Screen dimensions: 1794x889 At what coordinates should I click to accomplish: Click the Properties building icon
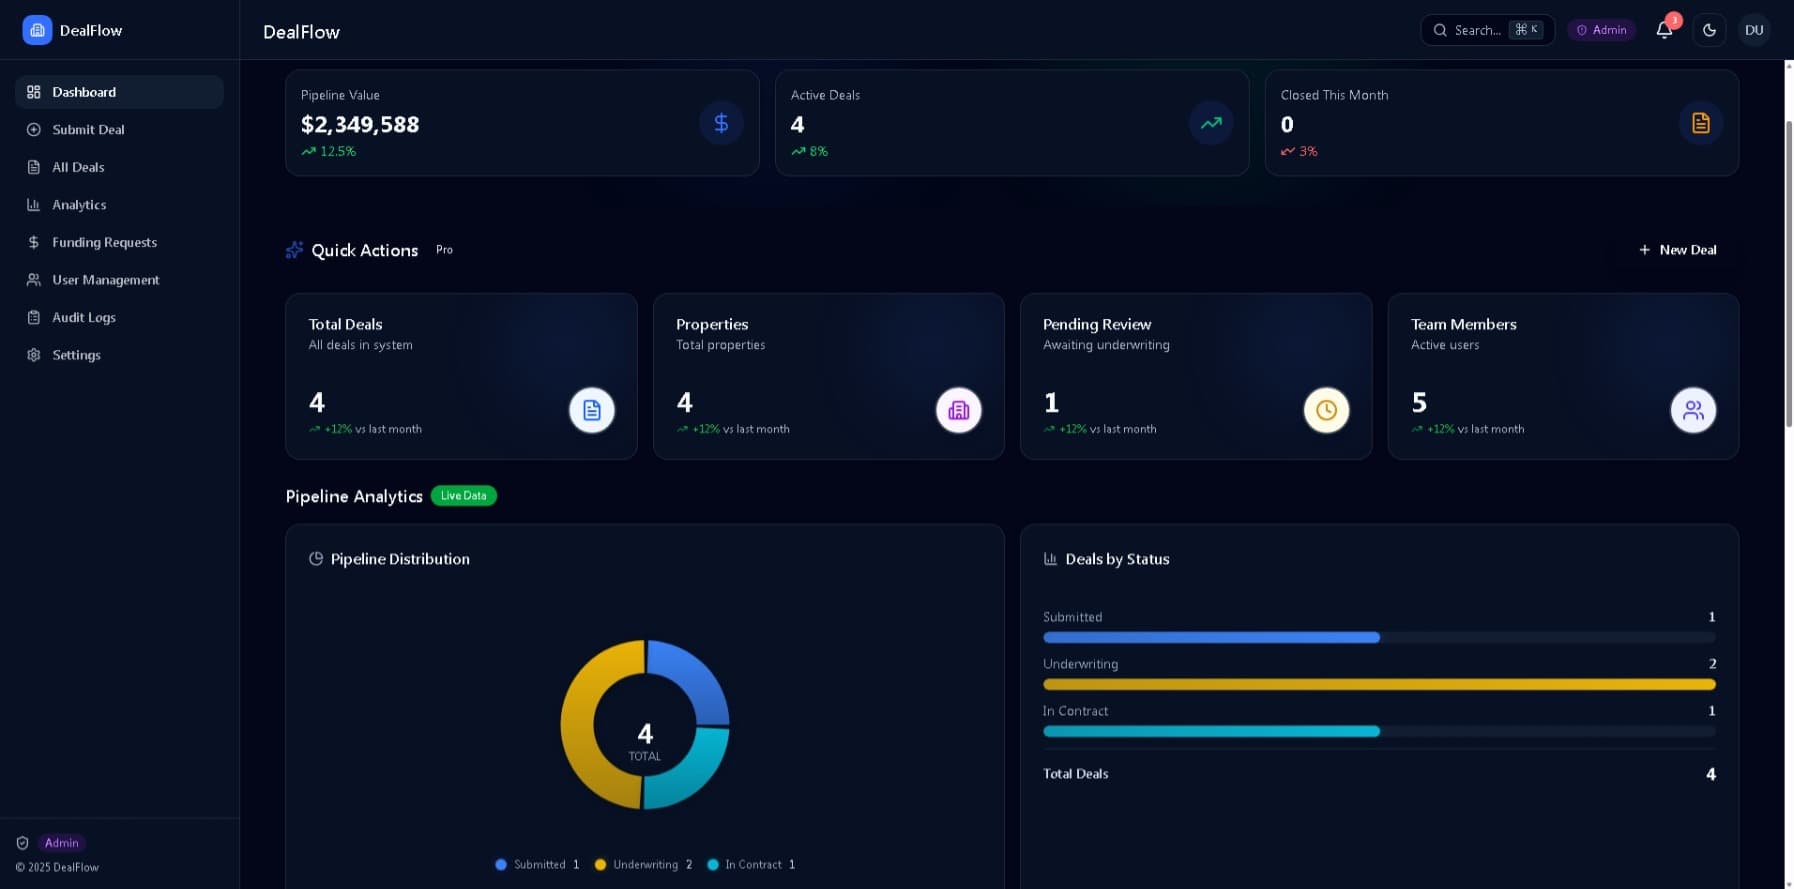coord(958,410)
